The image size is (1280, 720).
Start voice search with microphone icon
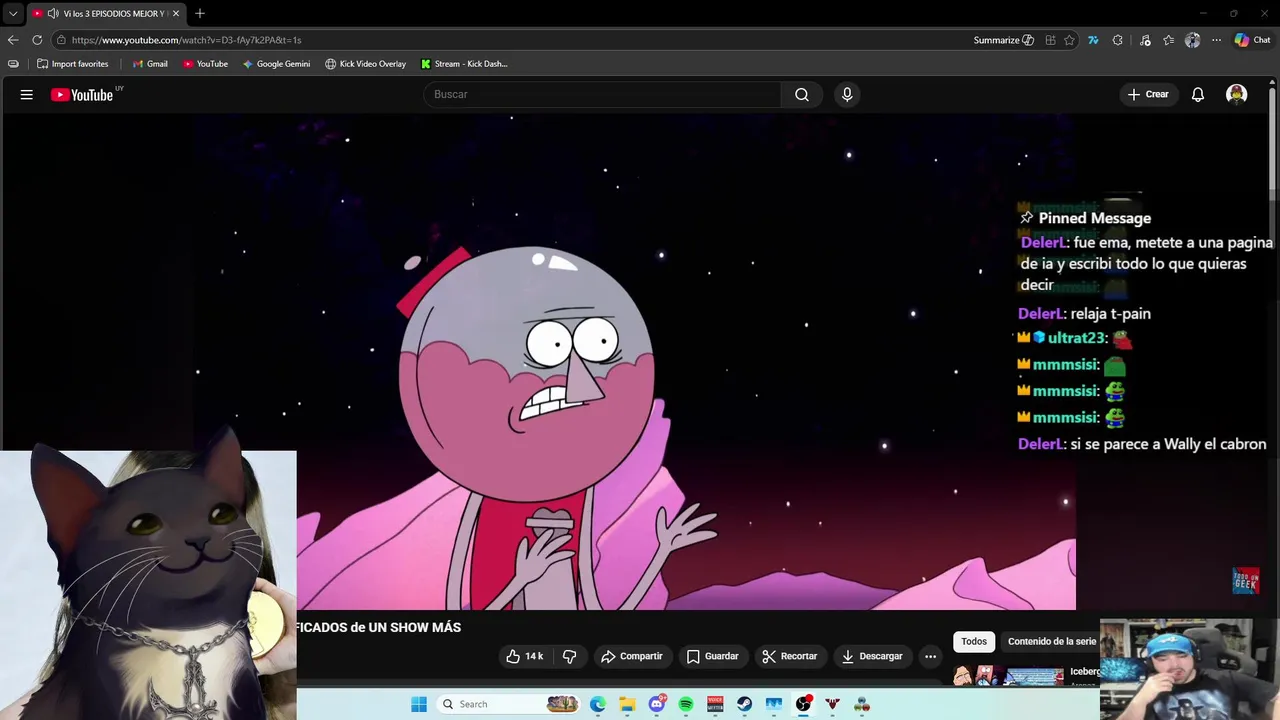pyautogui.click(x=847, y=94)
